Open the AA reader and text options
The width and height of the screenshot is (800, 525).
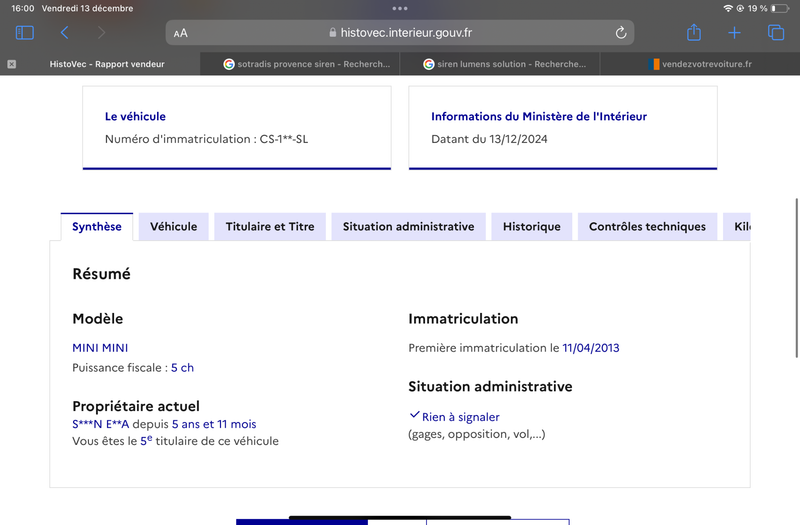181,33
